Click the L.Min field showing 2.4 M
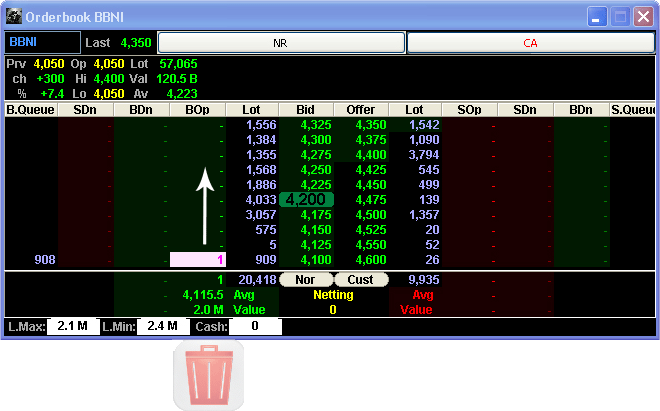The image size is (660, 411). (162, 326)
